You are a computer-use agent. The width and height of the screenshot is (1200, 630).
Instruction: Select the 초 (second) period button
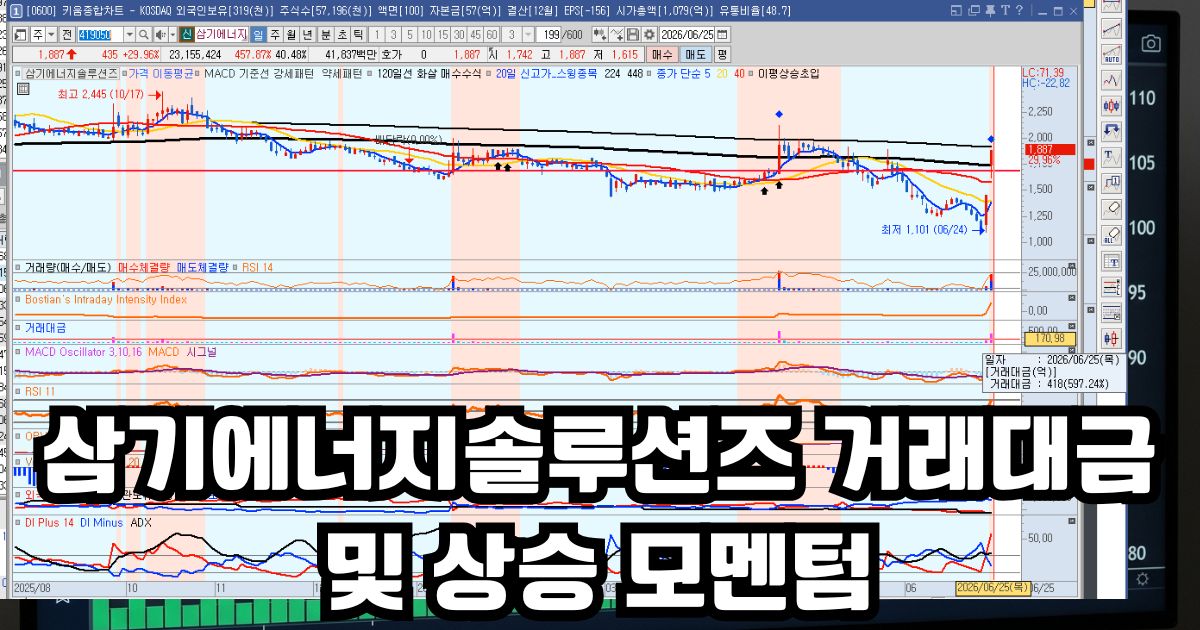pos(342,34)
